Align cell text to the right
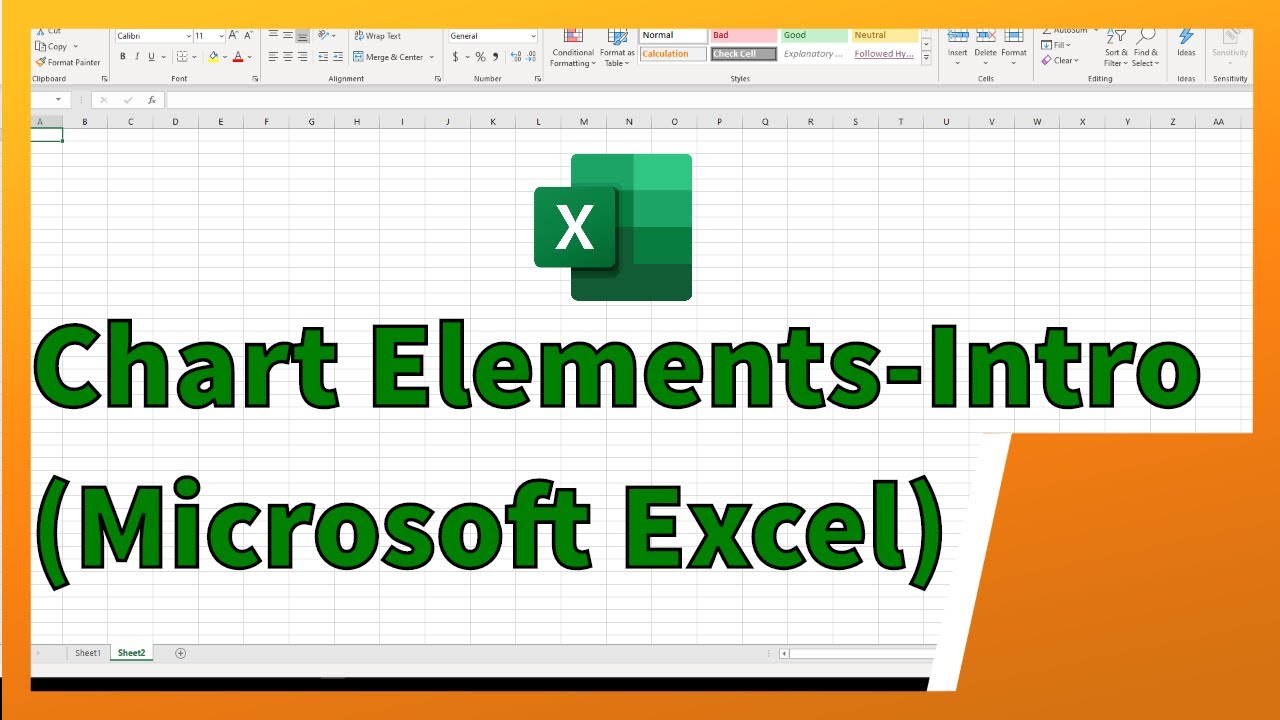The width and height of the screenshot is (1280, 720). coord(303,57)
